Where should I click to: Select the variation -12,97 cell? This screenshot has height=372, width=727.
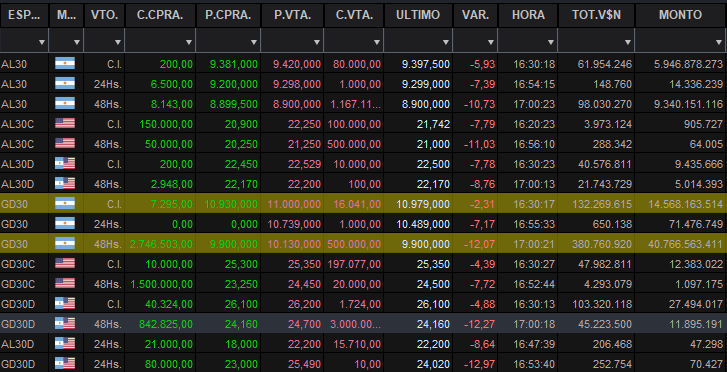(x=475, y=363)
